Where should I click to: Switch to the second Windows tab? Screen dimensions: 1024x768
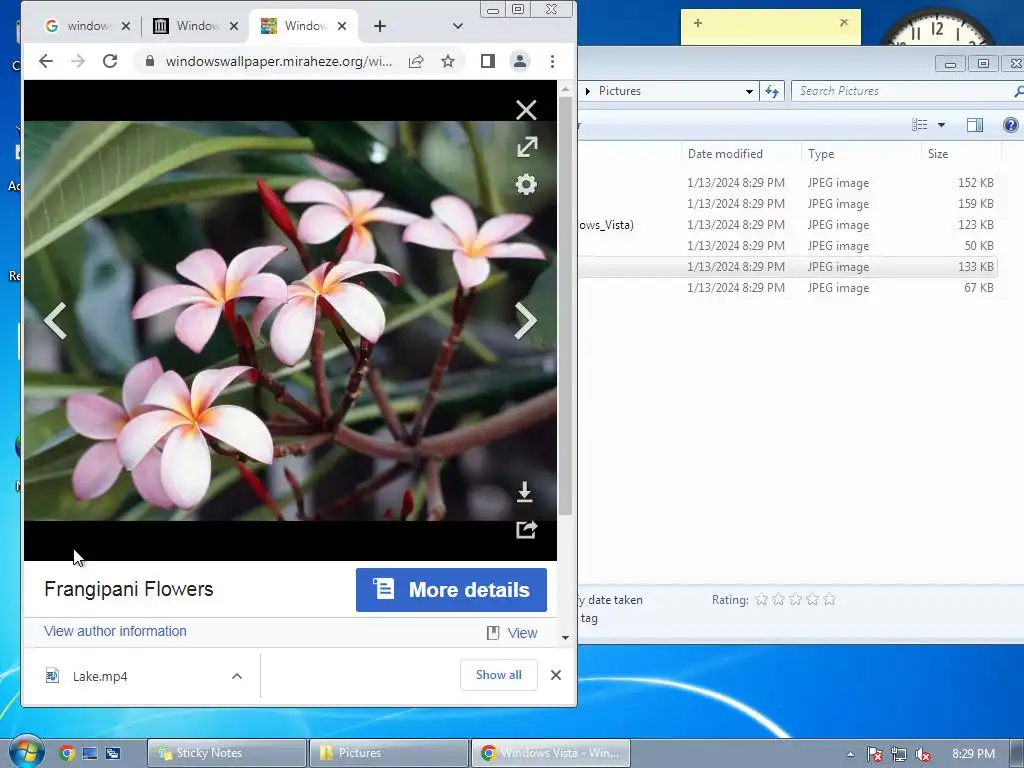[x=189, y=26]
